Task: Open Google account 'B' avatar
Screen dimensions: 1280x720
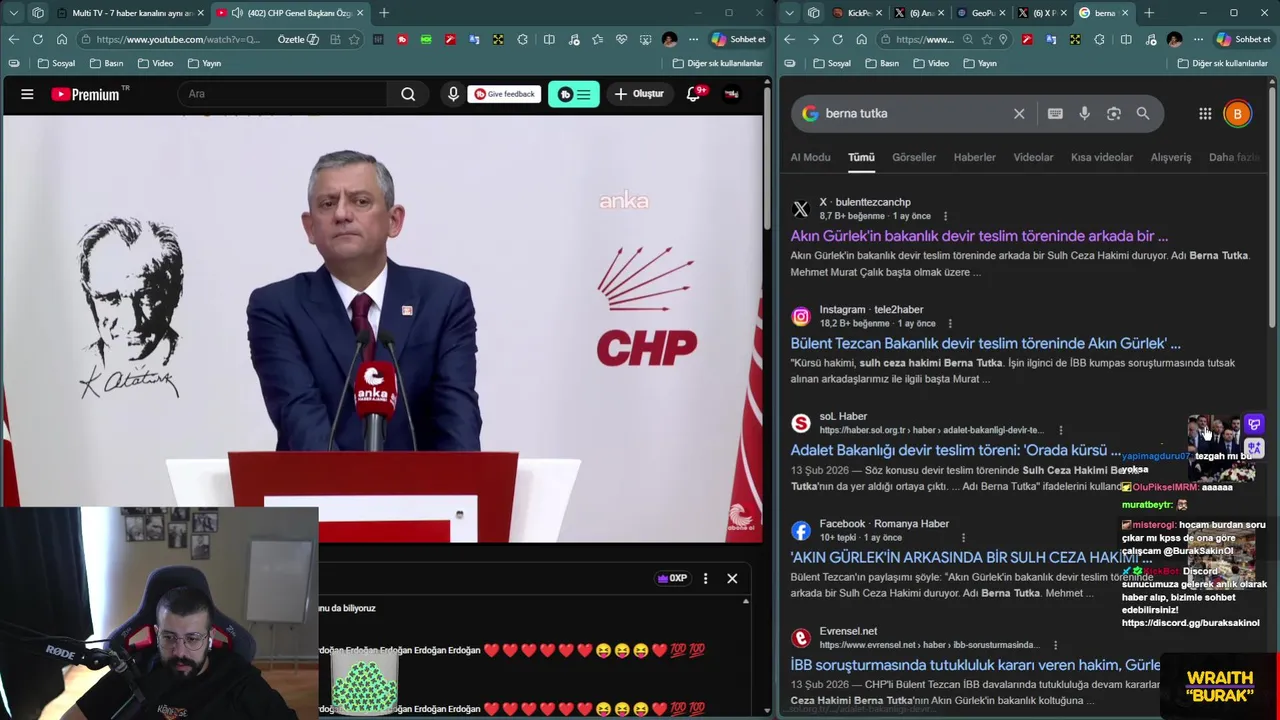Action: [1237, 114]
